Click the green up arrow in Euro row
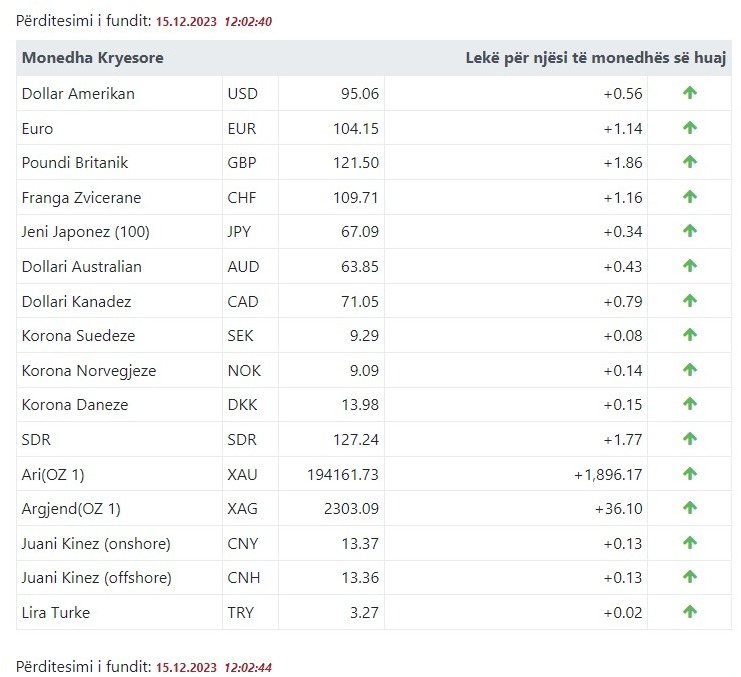 coord(689,128)
